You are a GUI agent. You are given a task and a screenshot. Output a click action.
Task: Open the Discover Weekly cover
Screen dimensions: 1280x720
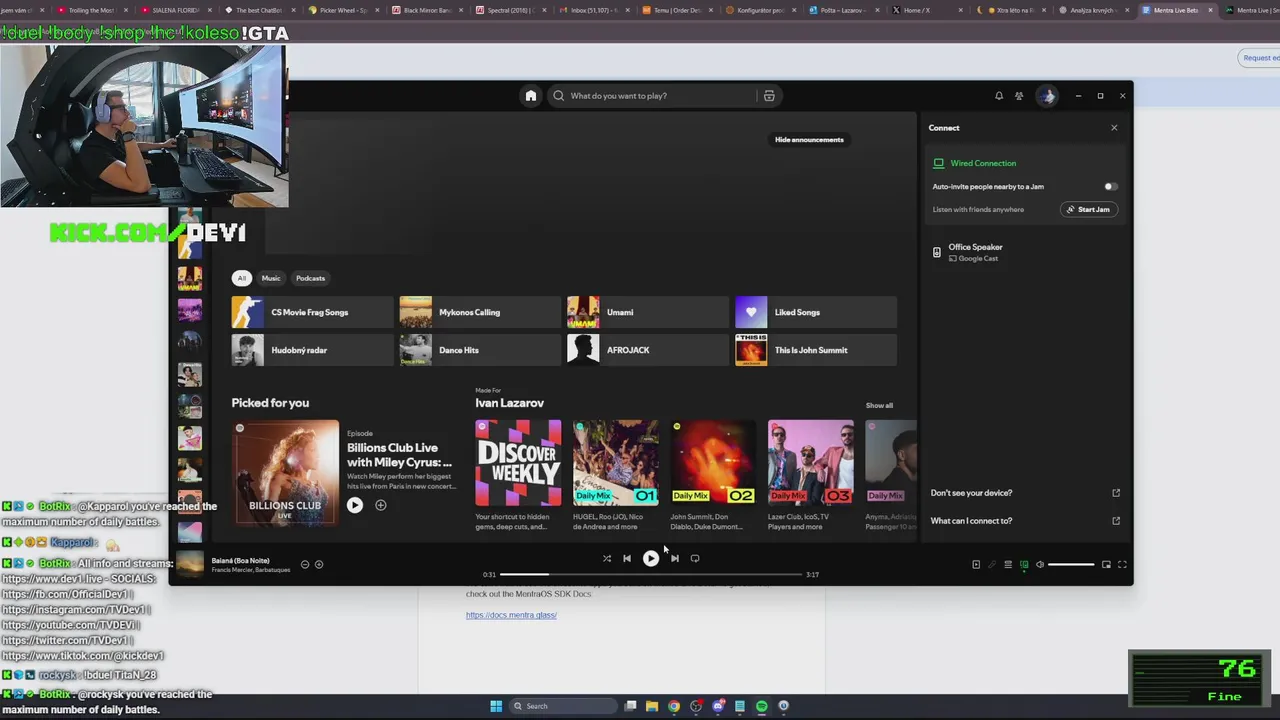tap(518, 463)
